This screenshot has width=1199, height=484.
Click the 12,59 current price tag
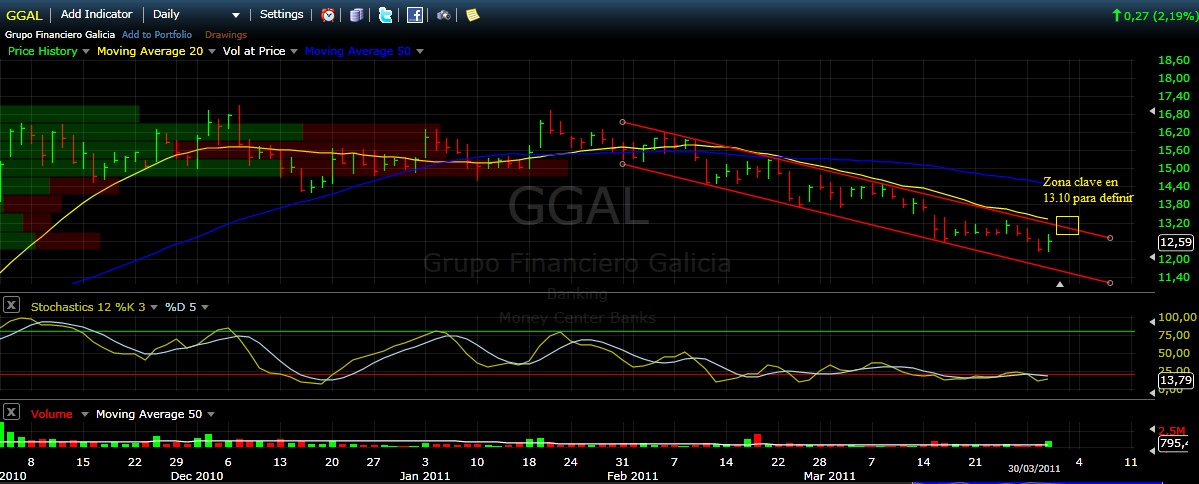pyautogui.click(x=1175, y=242)
